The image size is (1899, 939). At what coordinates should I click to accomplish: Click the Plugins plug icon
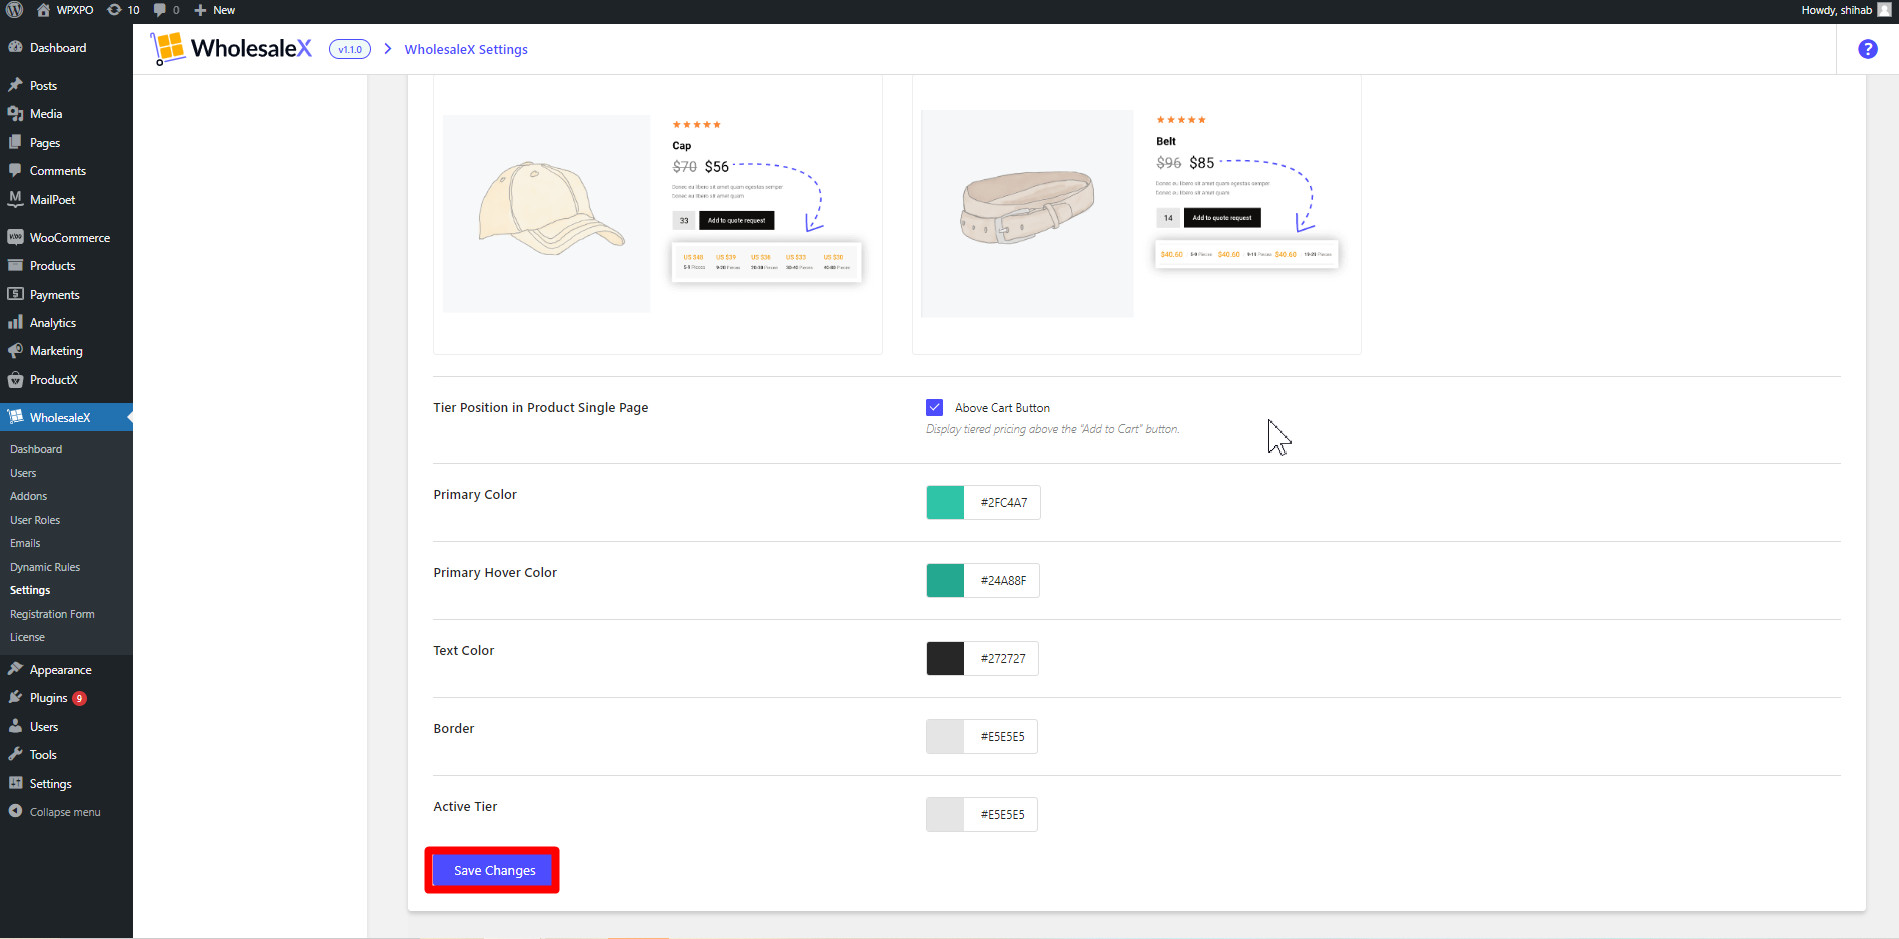(x=15, y=697)
